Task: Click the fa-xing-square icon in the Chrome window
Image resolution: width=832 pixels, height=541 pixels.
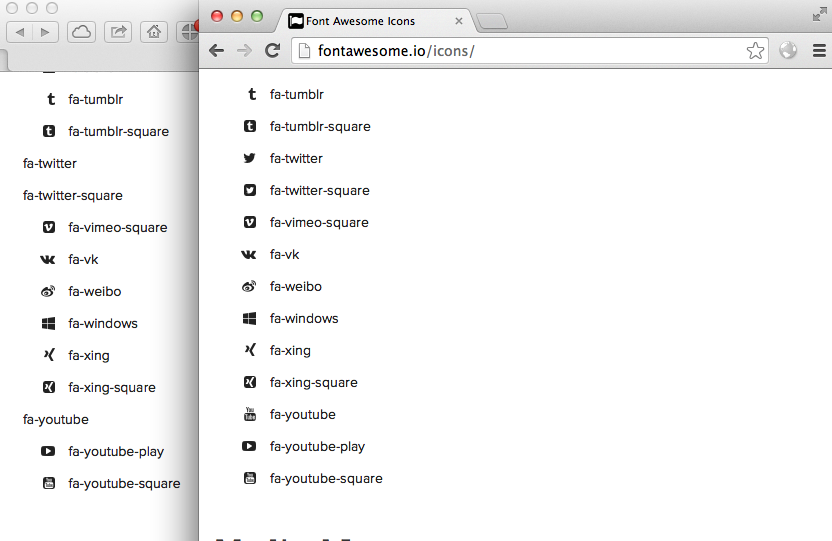Action: (249, 382)
